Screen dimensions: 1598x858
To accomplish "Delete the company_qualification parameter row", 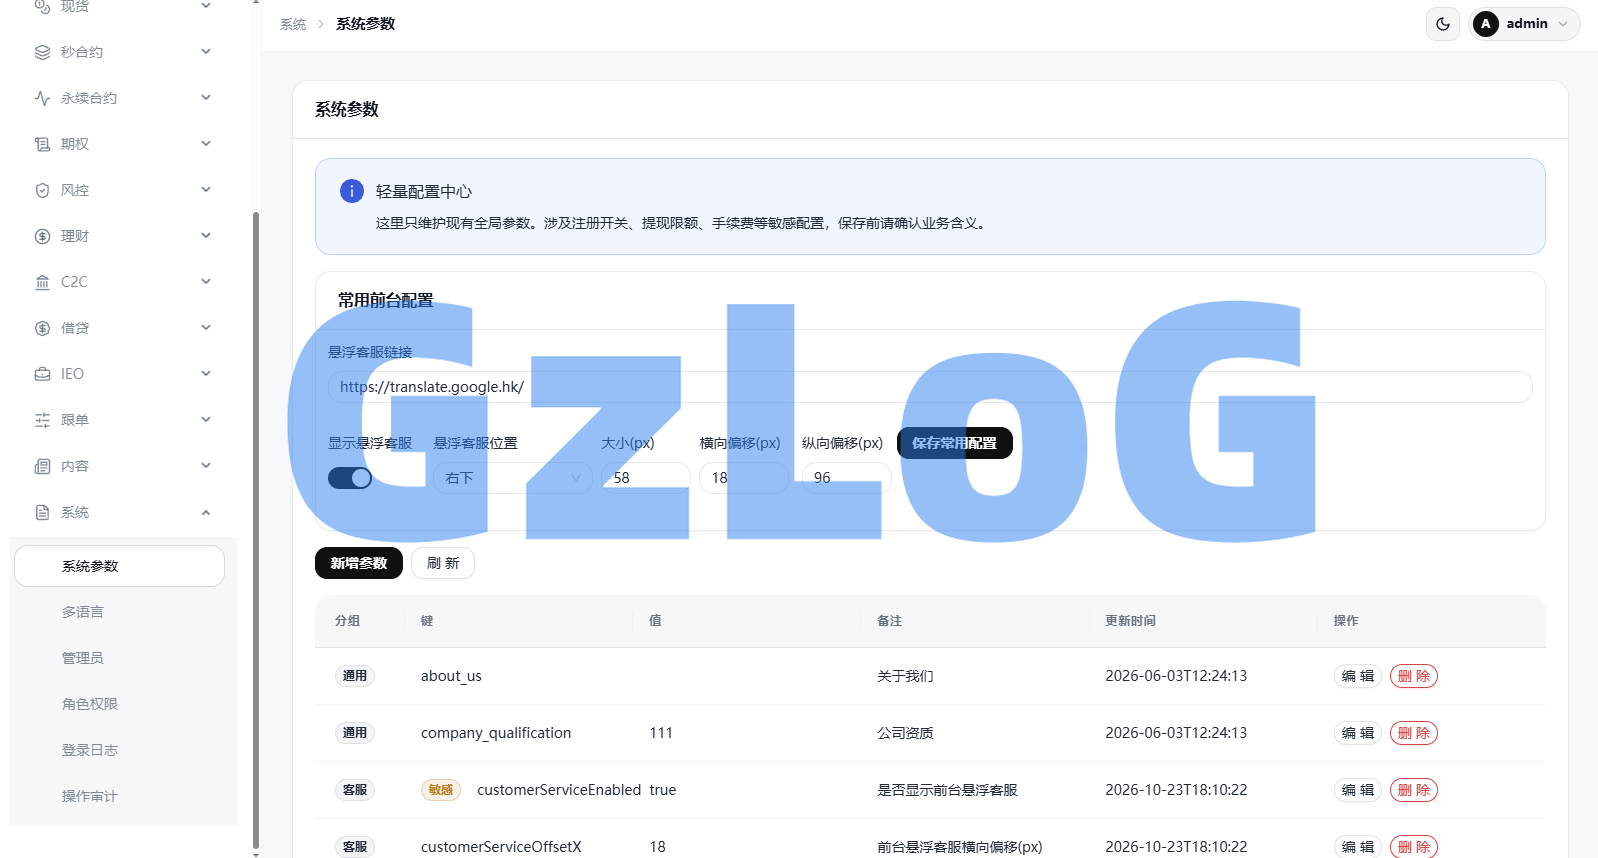I will 1414,733.
